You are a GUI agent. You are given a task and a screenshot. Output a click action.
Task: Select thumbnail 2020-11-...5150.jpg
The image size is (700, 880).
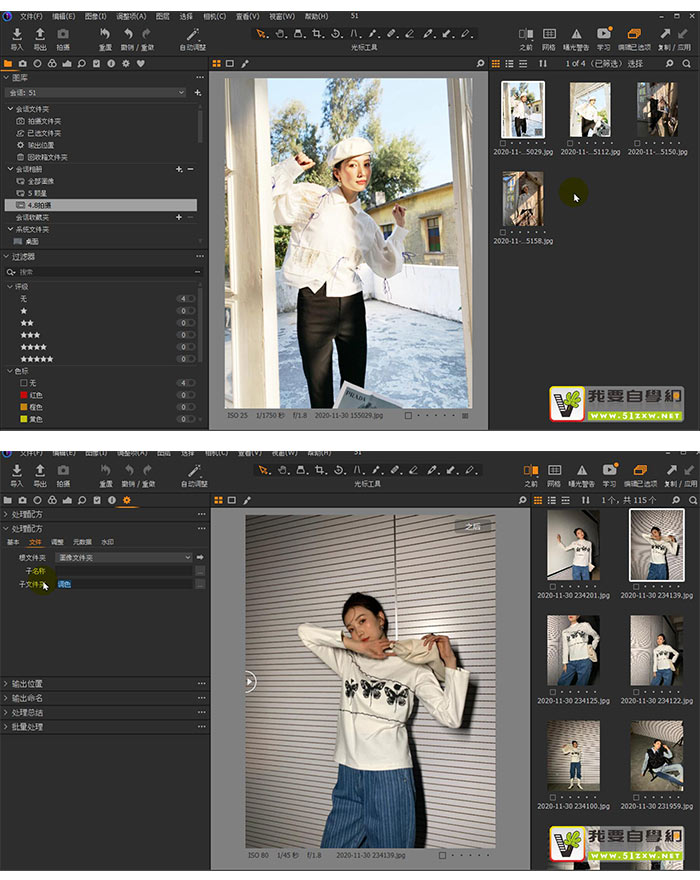click(657, 110)
